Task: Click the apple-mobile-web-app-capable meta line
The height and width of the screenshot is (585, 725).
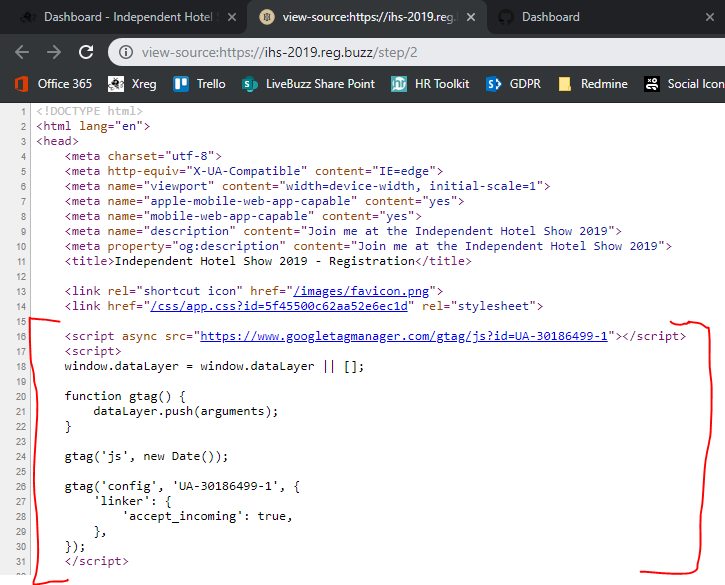Action: [264, 201]
